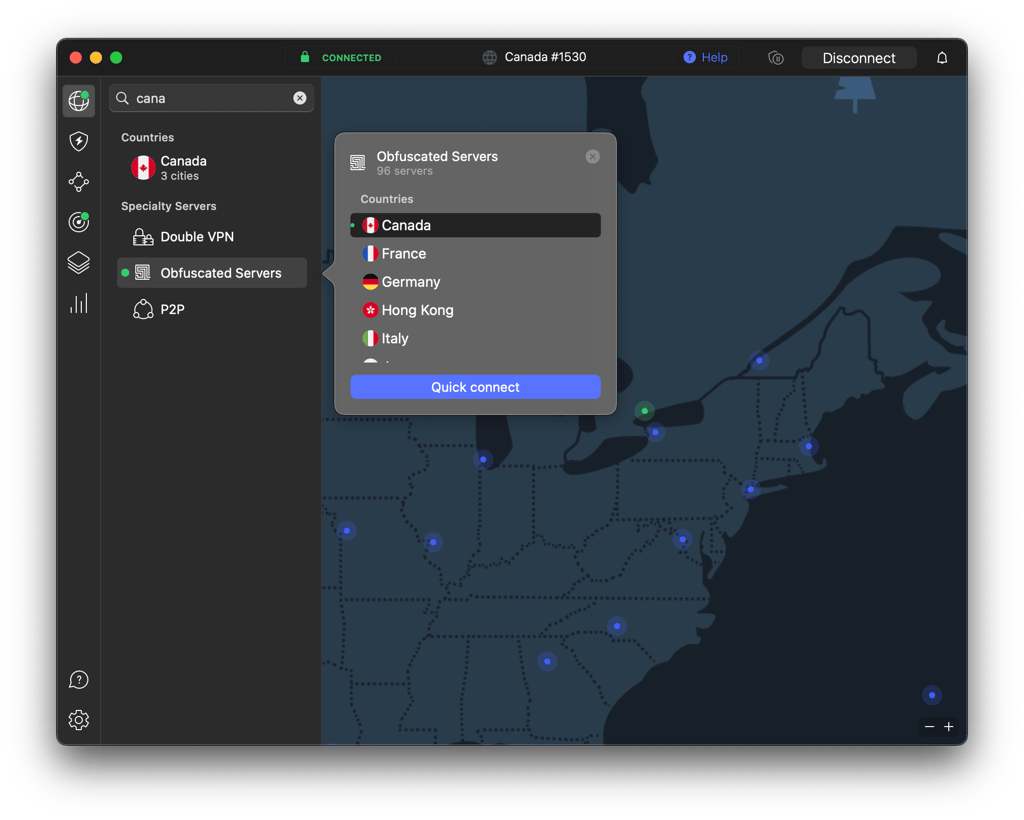The image size is (1024, 820).
Task: Open the Help link in title bar
Action: tap(705, 57)
